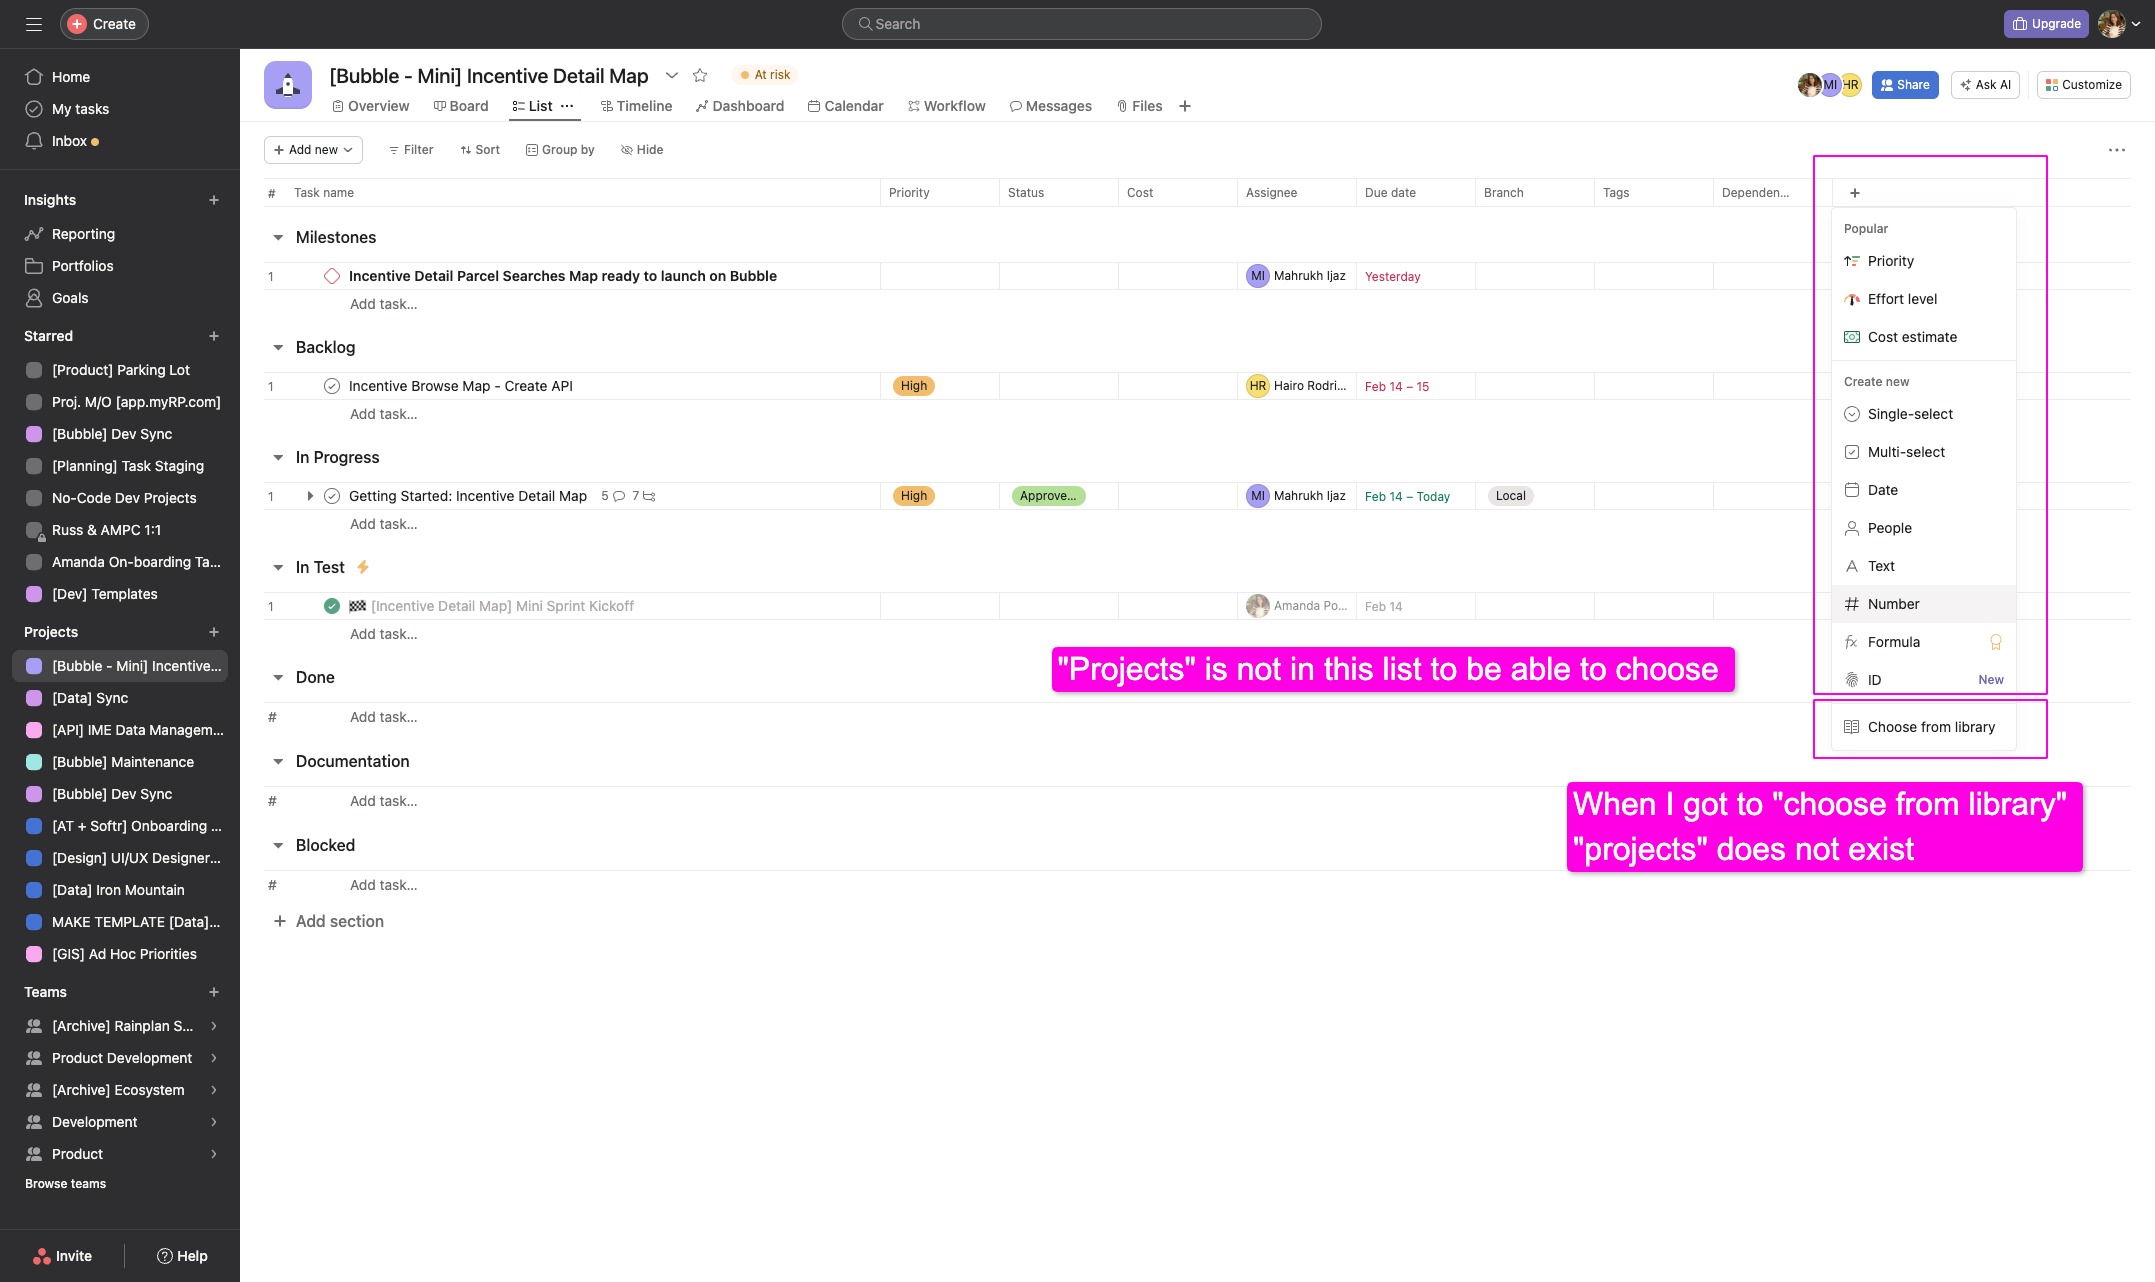This screenshot has height=1282, width=2155.
Task: Expand the Product Development team
Action: pyautogui.click(x=214, y=1058)
